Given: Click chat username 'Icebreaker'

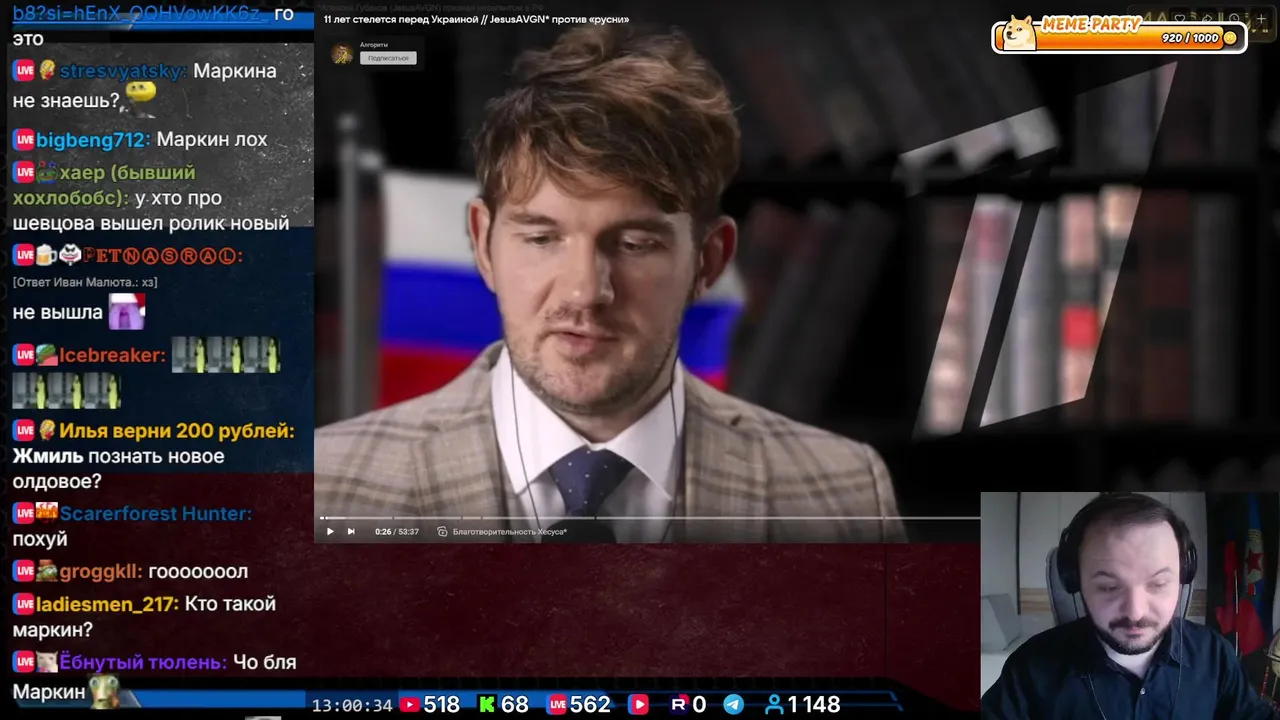Looking at the screenshot, I should click(x=112, y=355).
